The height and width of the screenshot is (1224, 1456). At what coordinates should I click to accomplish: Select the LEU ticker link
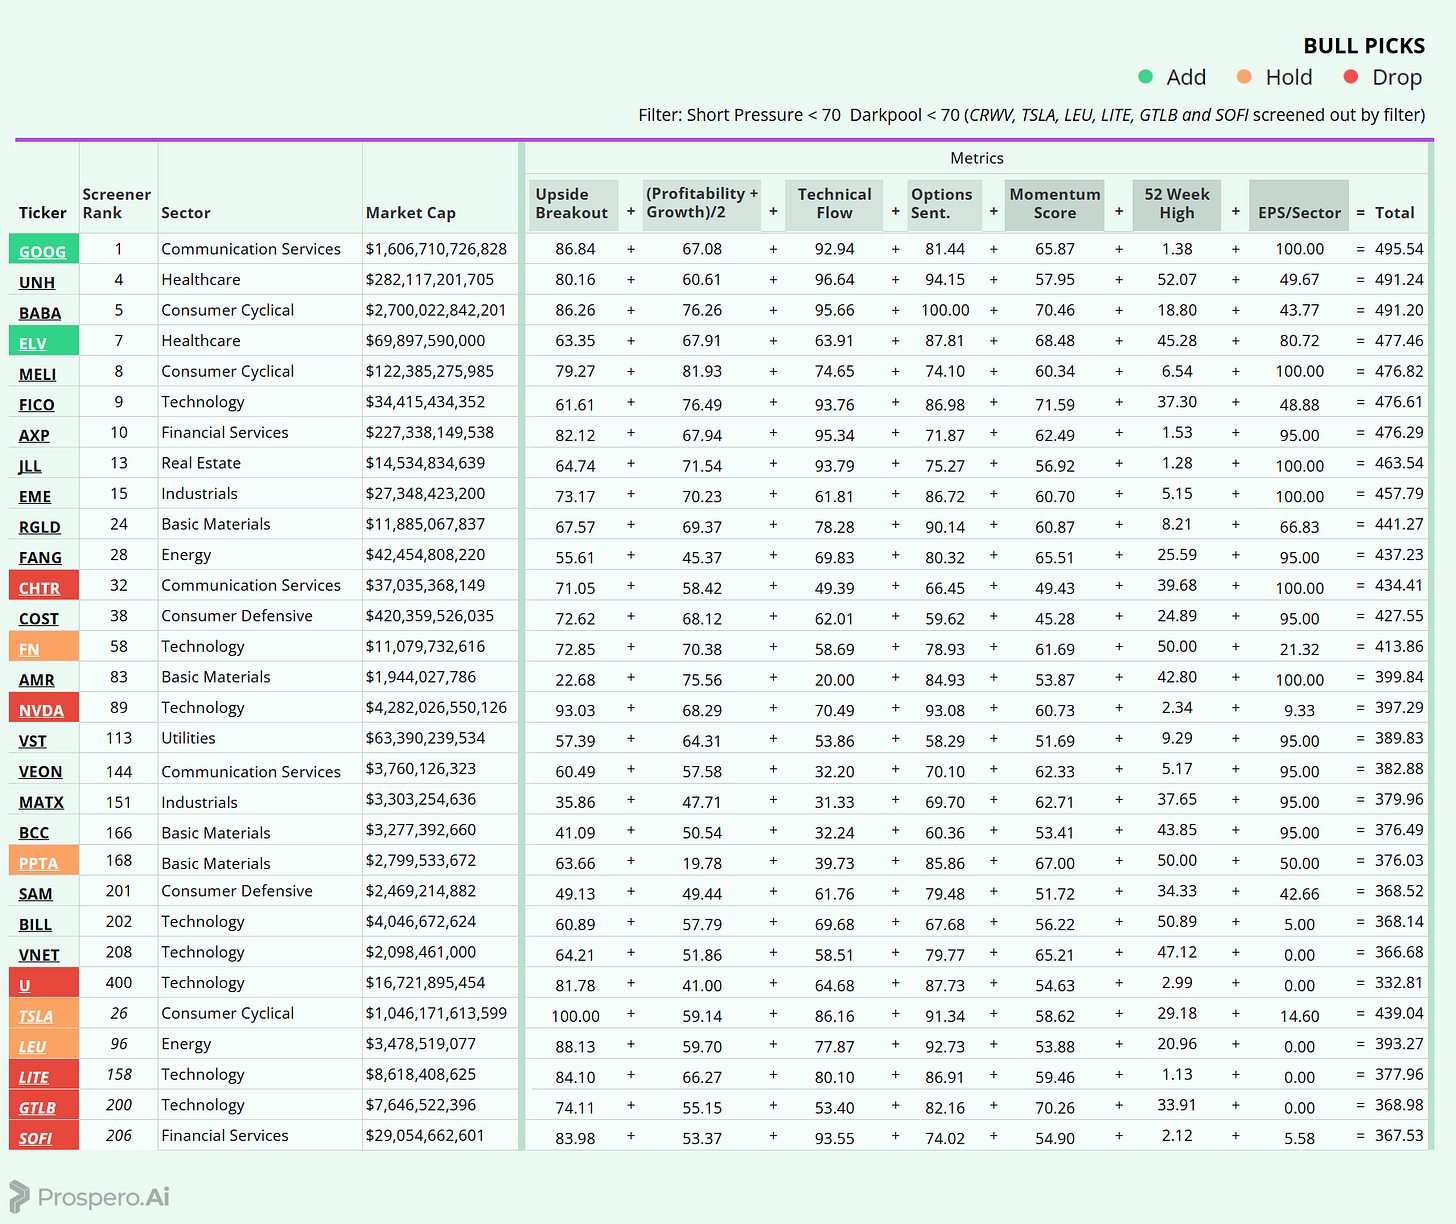pyautogui.click(x=33, y=1047)
